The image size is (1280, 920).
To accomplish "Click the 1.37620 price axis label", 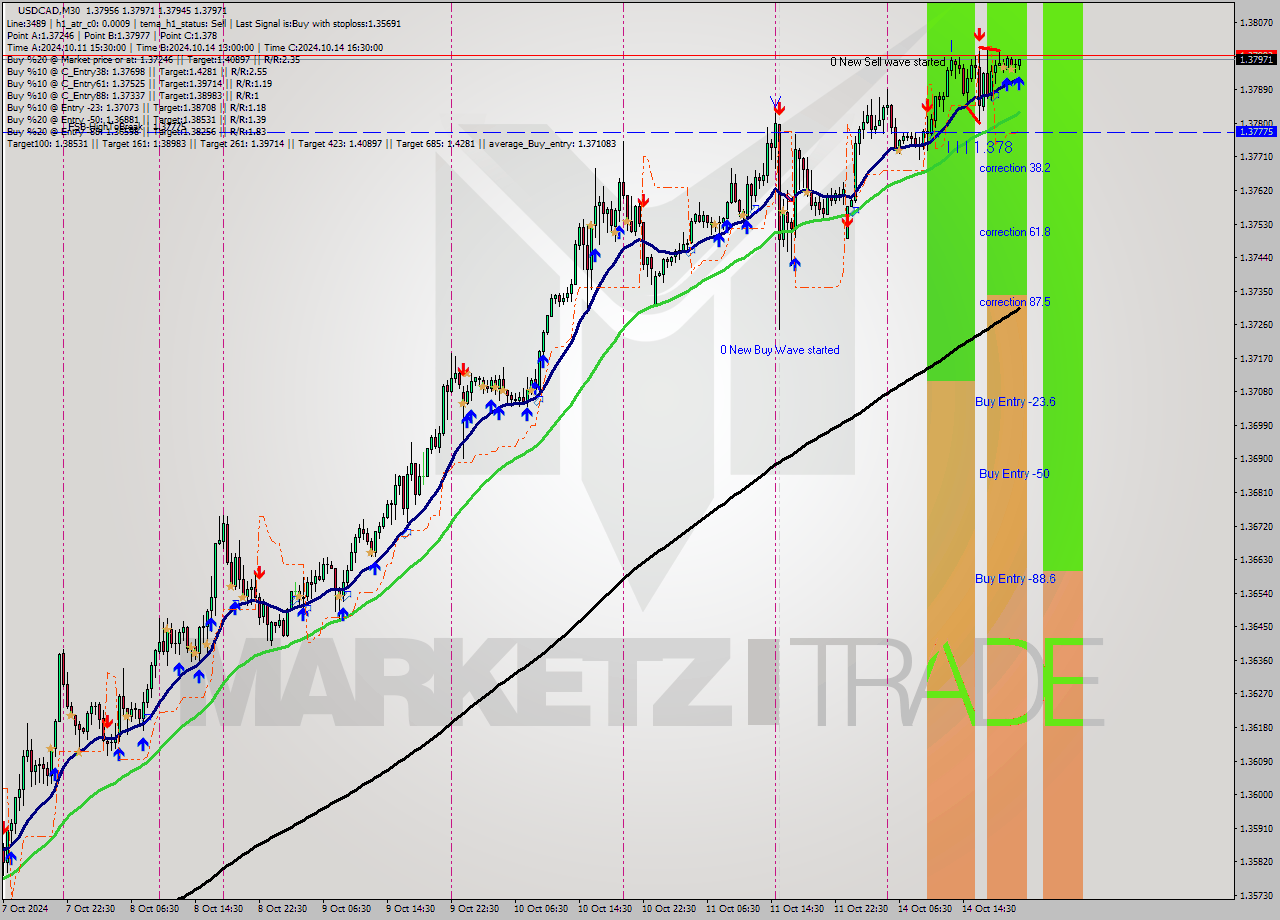I will click(1256, 190).
